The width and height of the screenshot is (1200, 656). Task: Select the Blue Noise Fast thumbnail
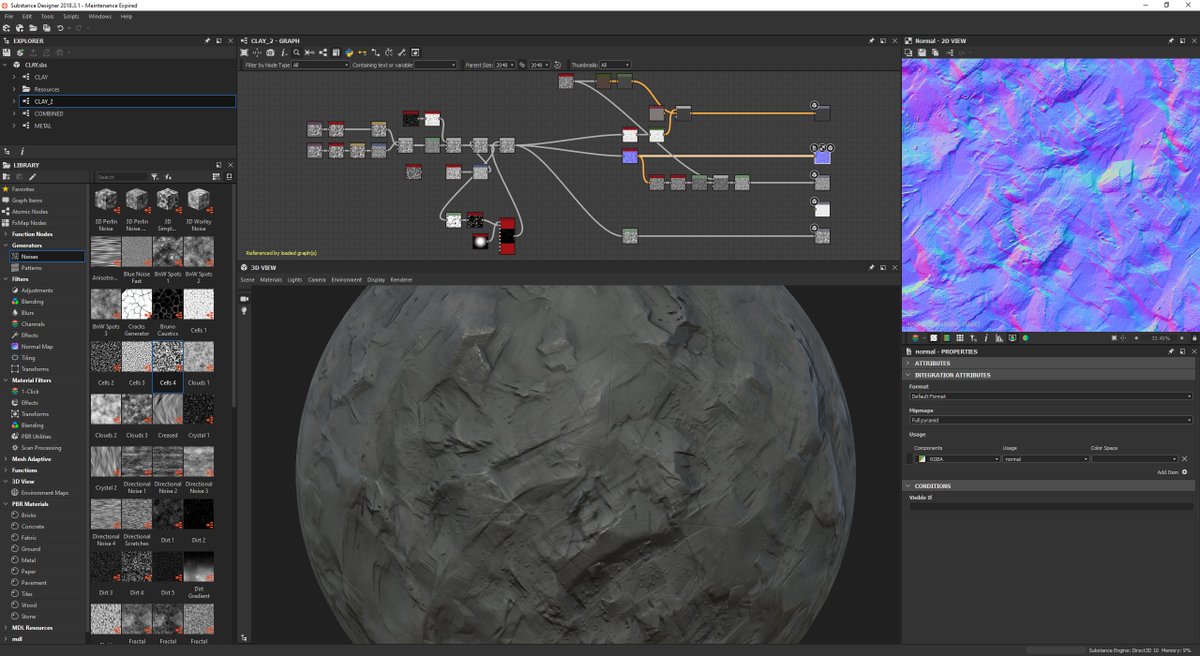(136, 252)
